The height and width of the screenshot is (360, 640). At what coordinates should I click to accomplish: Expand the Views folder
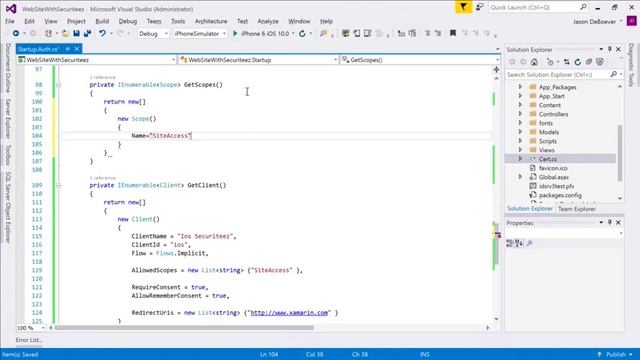tap(520, 149)
